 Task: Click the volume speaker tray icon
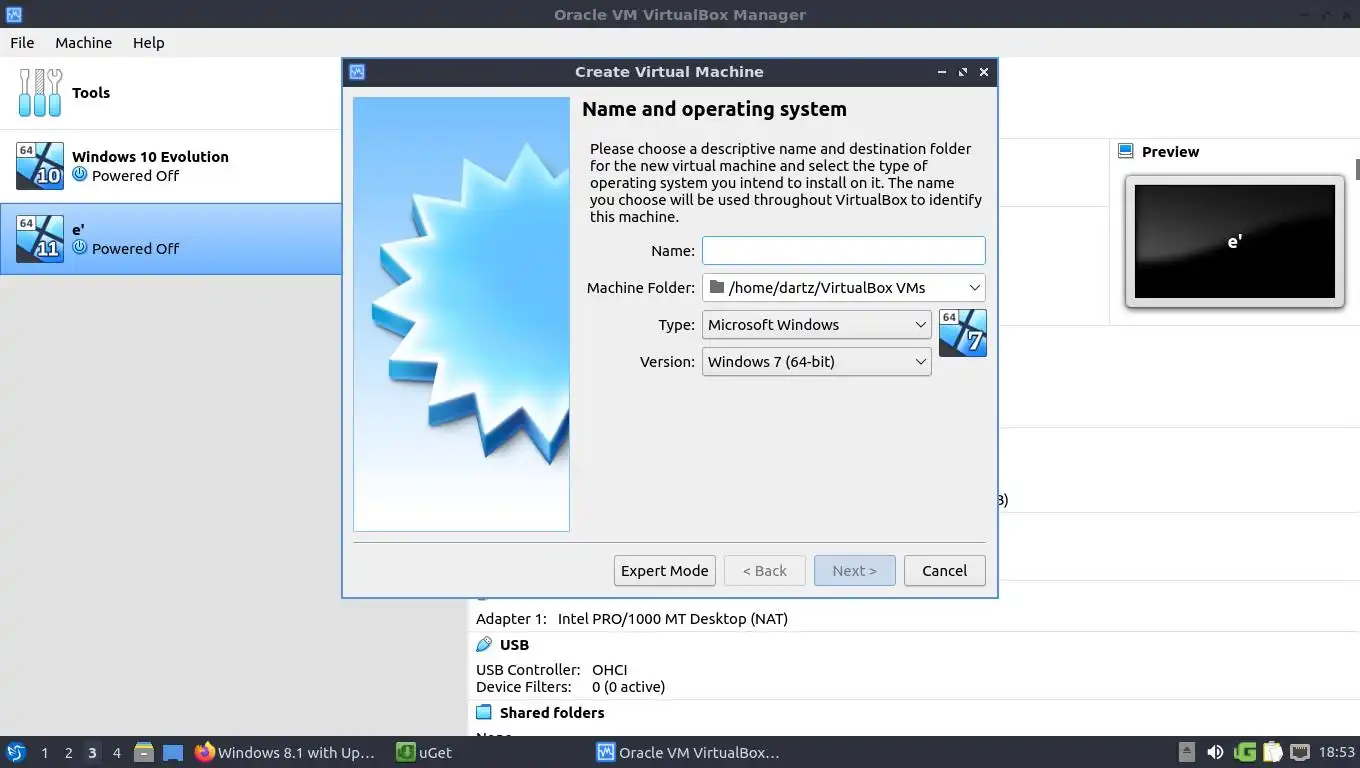pyautogui.click(x=1215, y=752)
